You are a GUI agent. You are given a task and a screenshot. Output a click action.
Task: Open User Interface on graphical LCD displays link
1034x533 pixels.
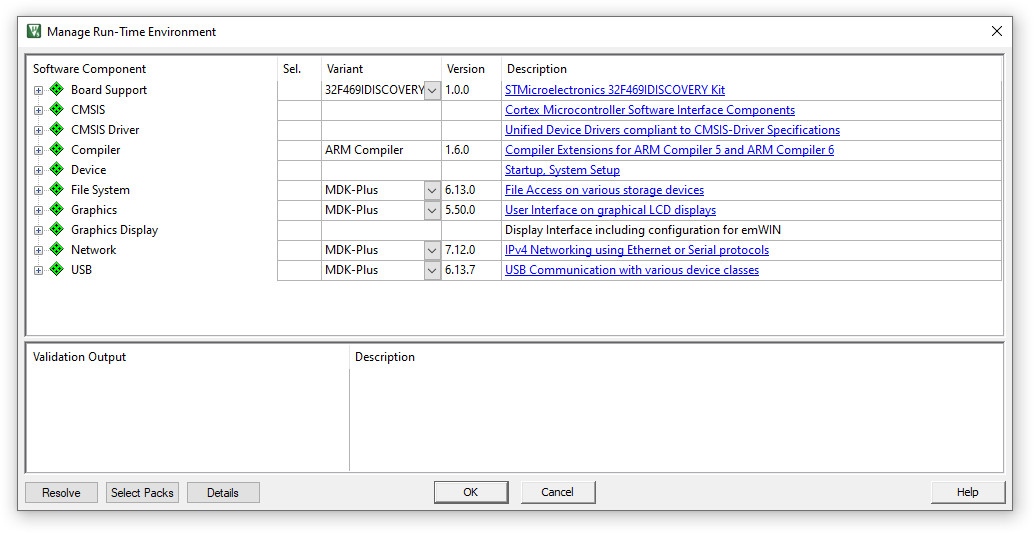[610, 210]
